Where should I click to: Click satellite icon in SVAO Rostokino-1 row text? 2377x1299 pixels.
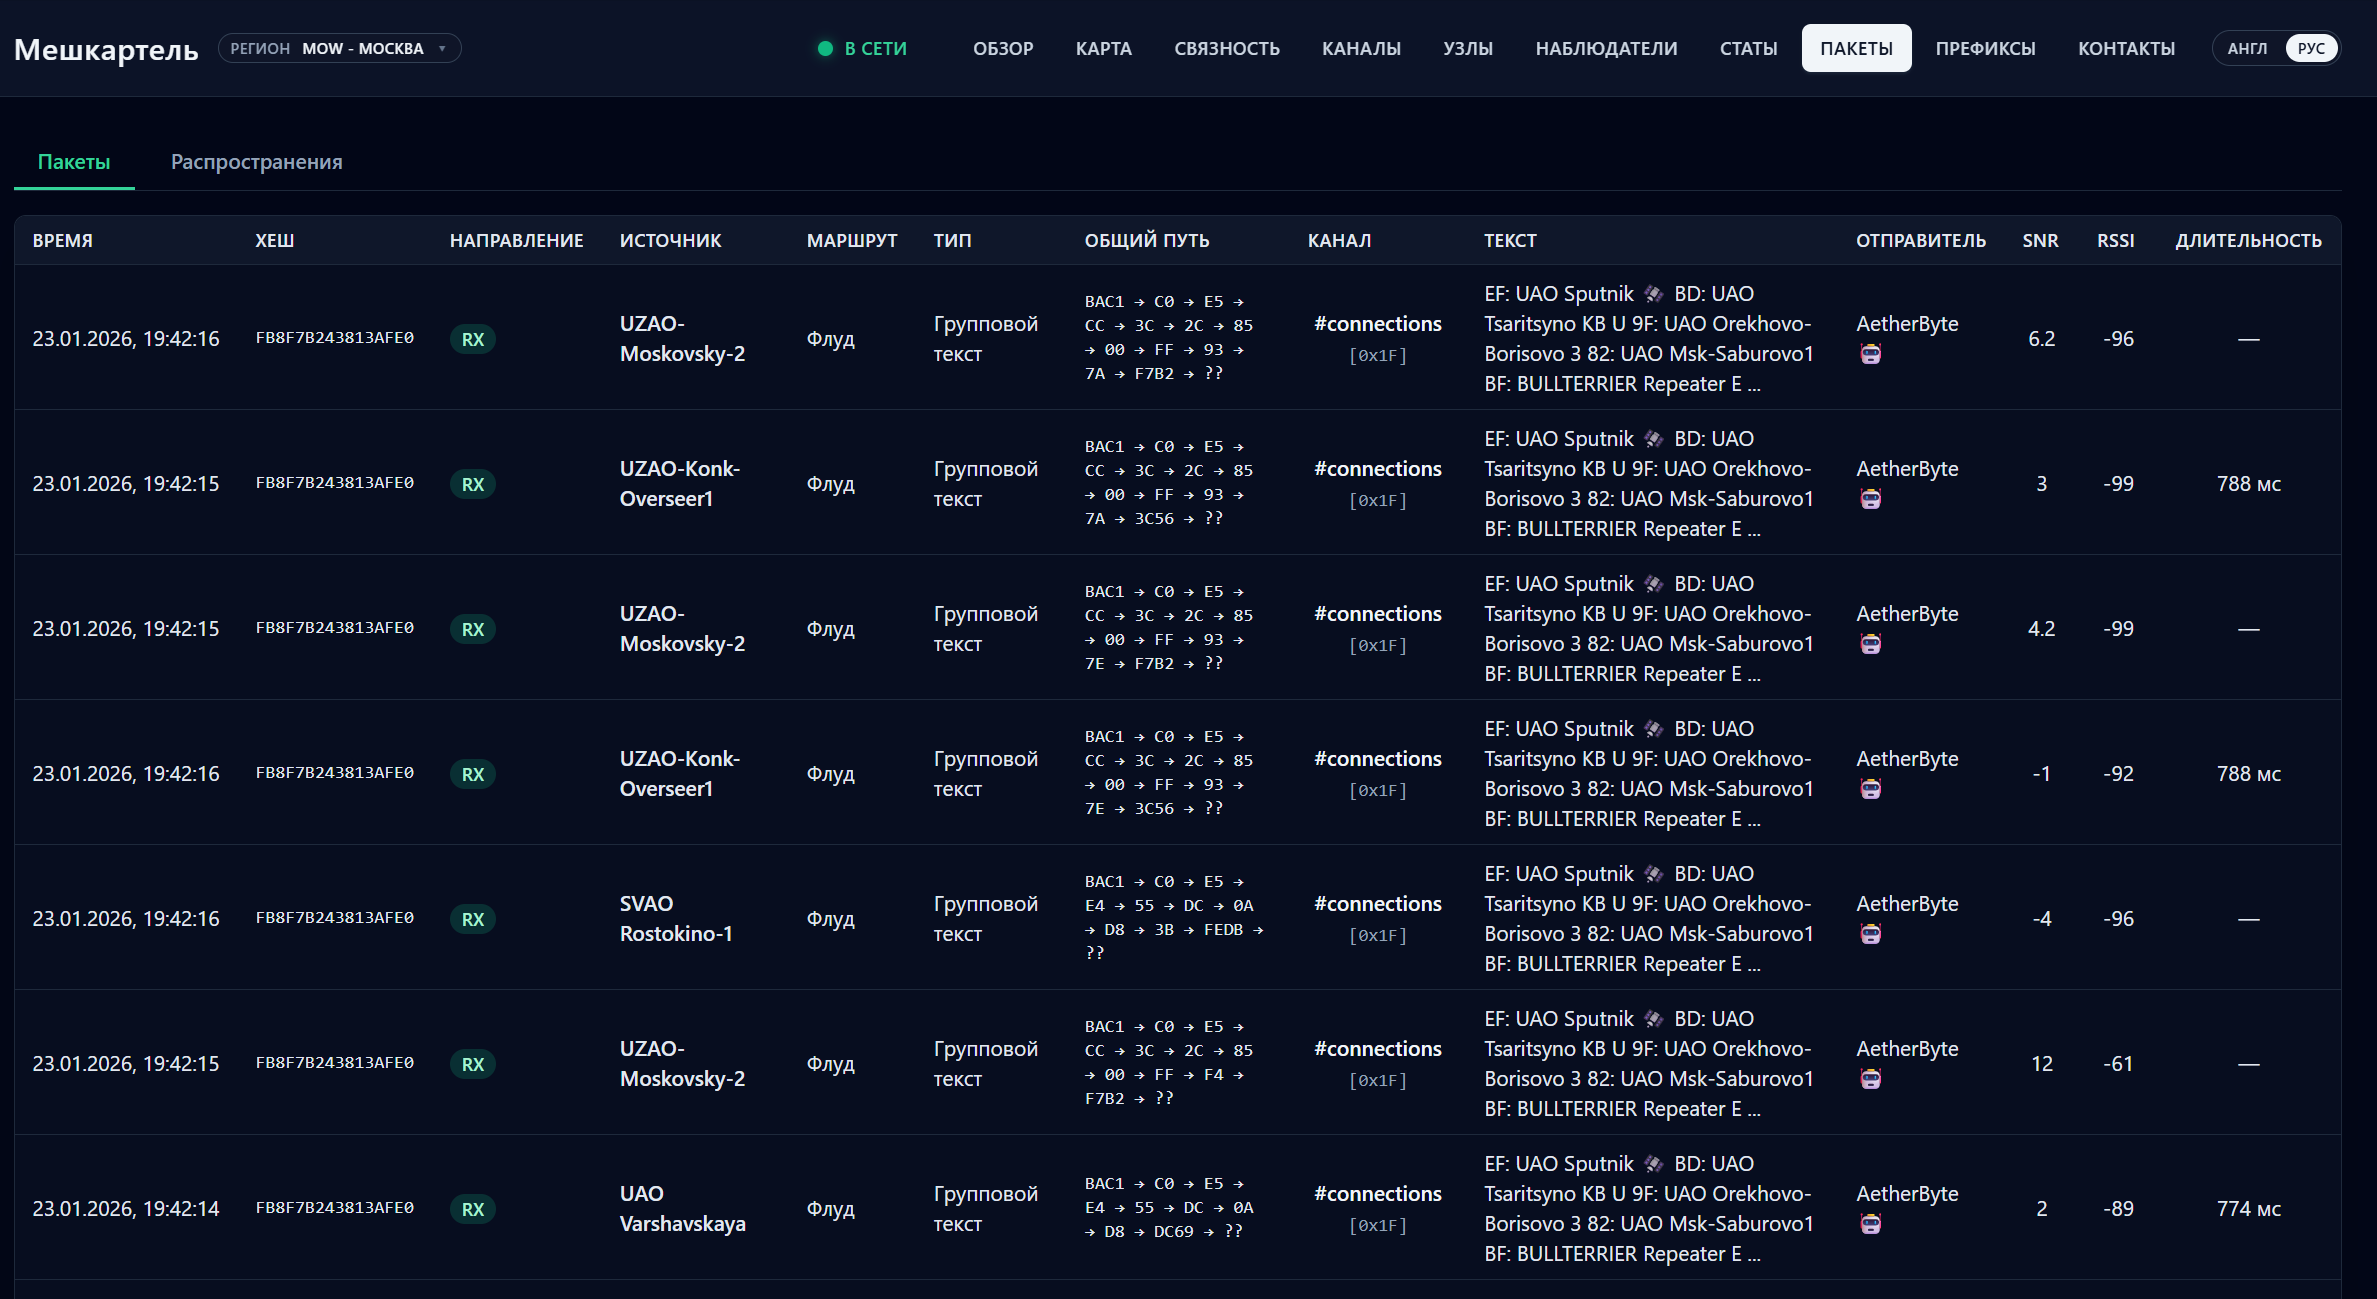(x=1653, y=874)
